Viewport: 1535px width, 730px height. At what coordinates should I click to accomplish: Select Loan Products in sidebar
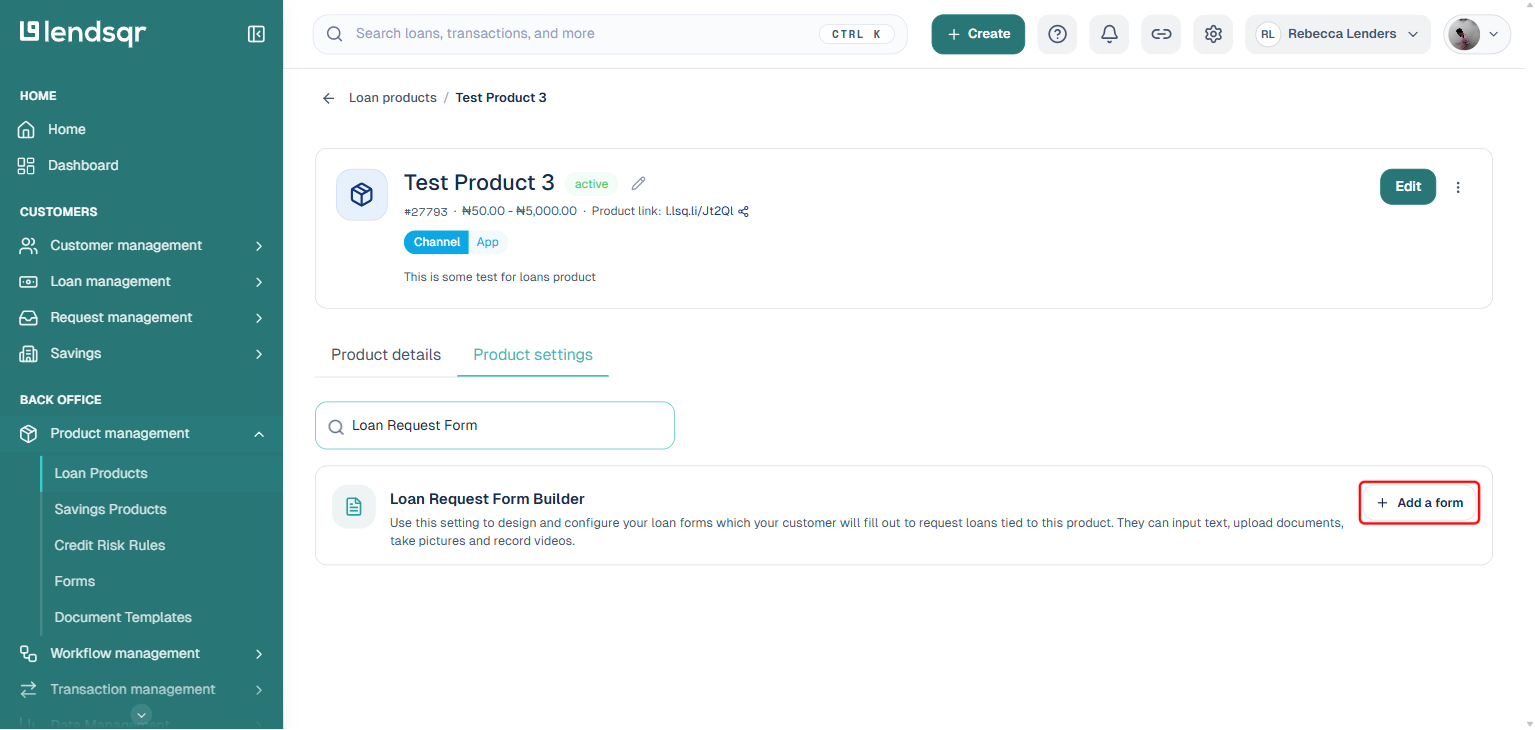101,474
